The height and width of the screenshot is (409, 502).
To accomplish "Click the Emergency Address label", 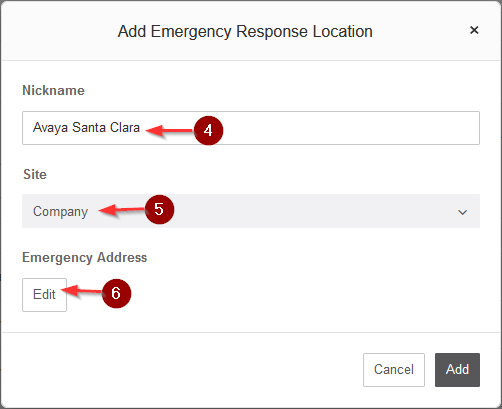I will pos(84,258).
